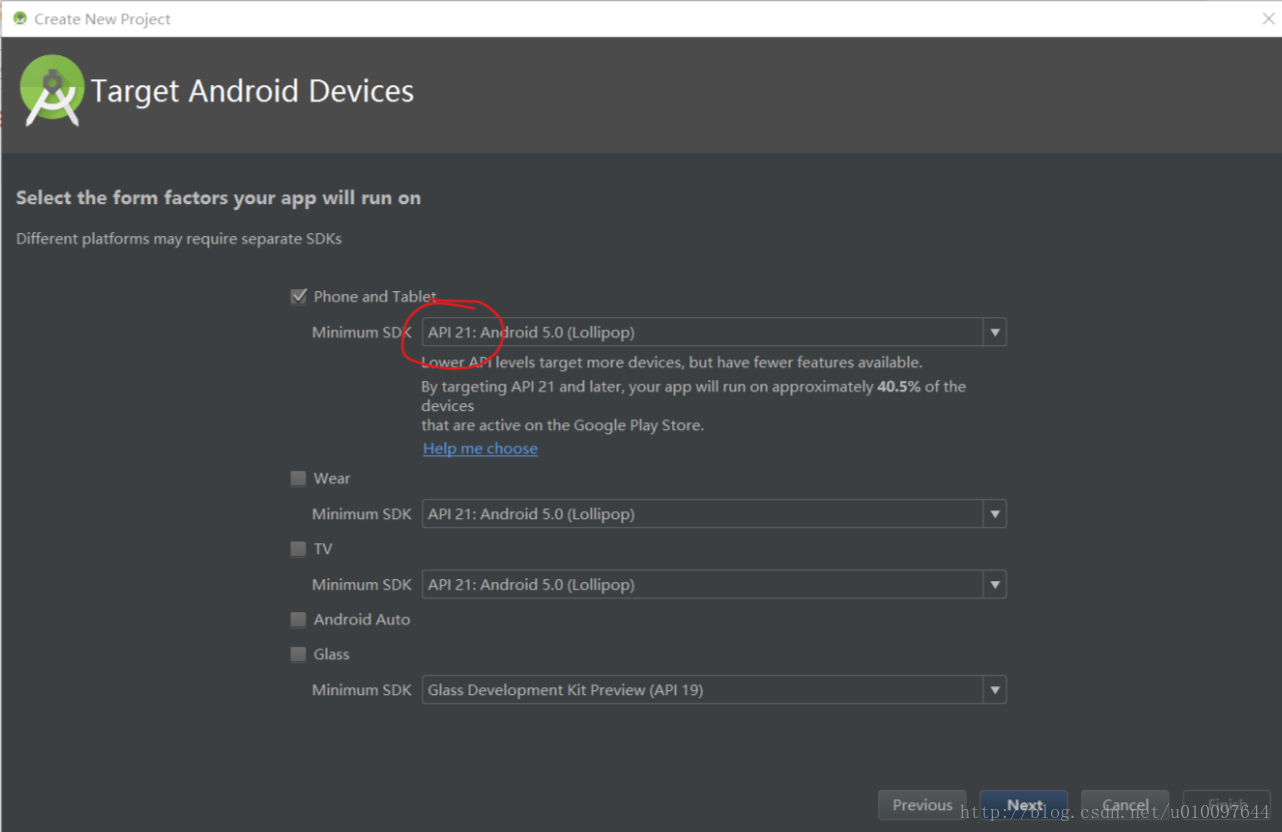Image resolution: width=1282 pixels, height=832 pixels.
Task: Enable the TV form factor checkbox
Action: [x=298, y=549]
